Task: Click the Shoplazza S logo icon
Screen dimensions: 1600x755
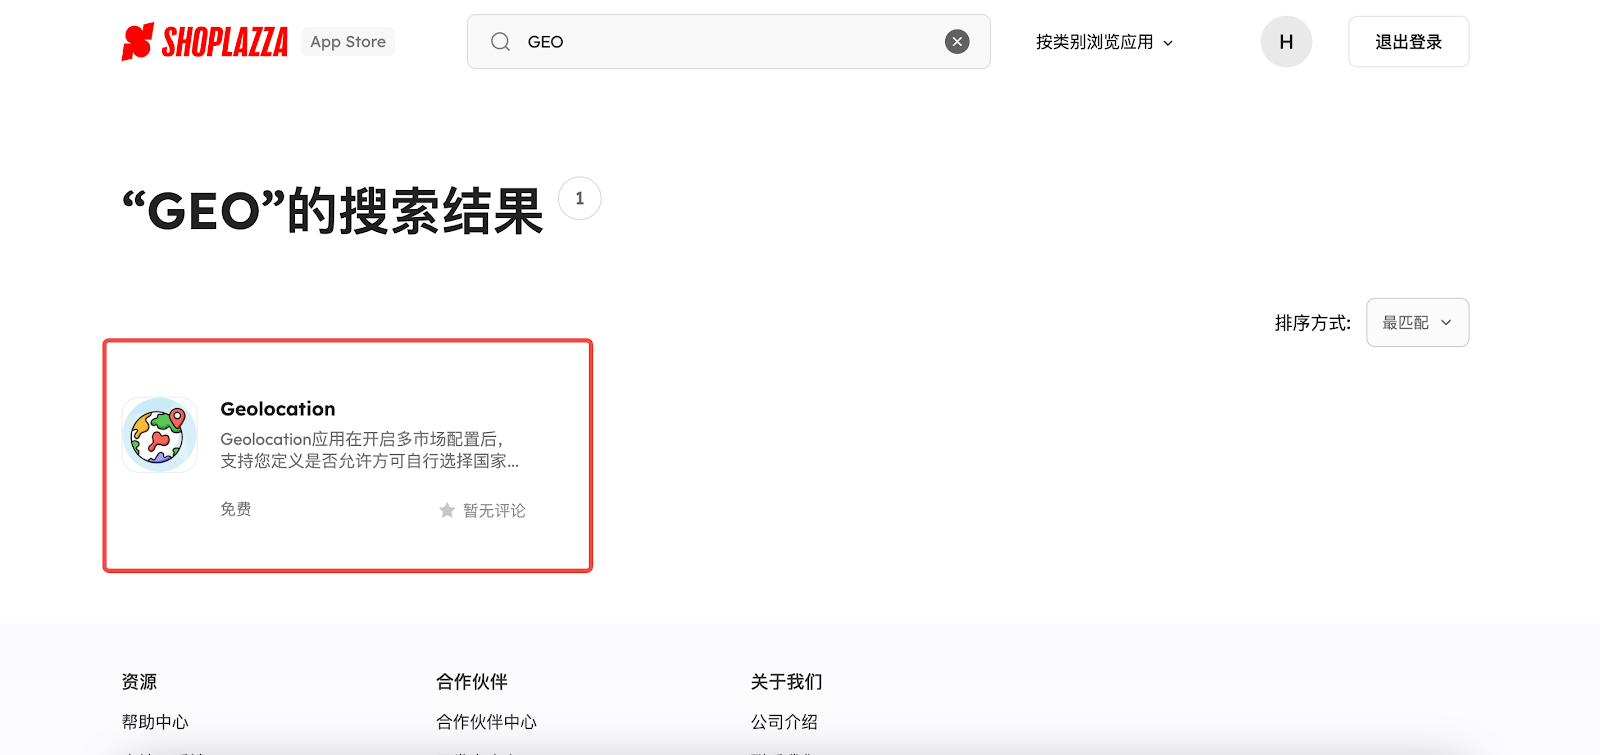Action: 138,42
